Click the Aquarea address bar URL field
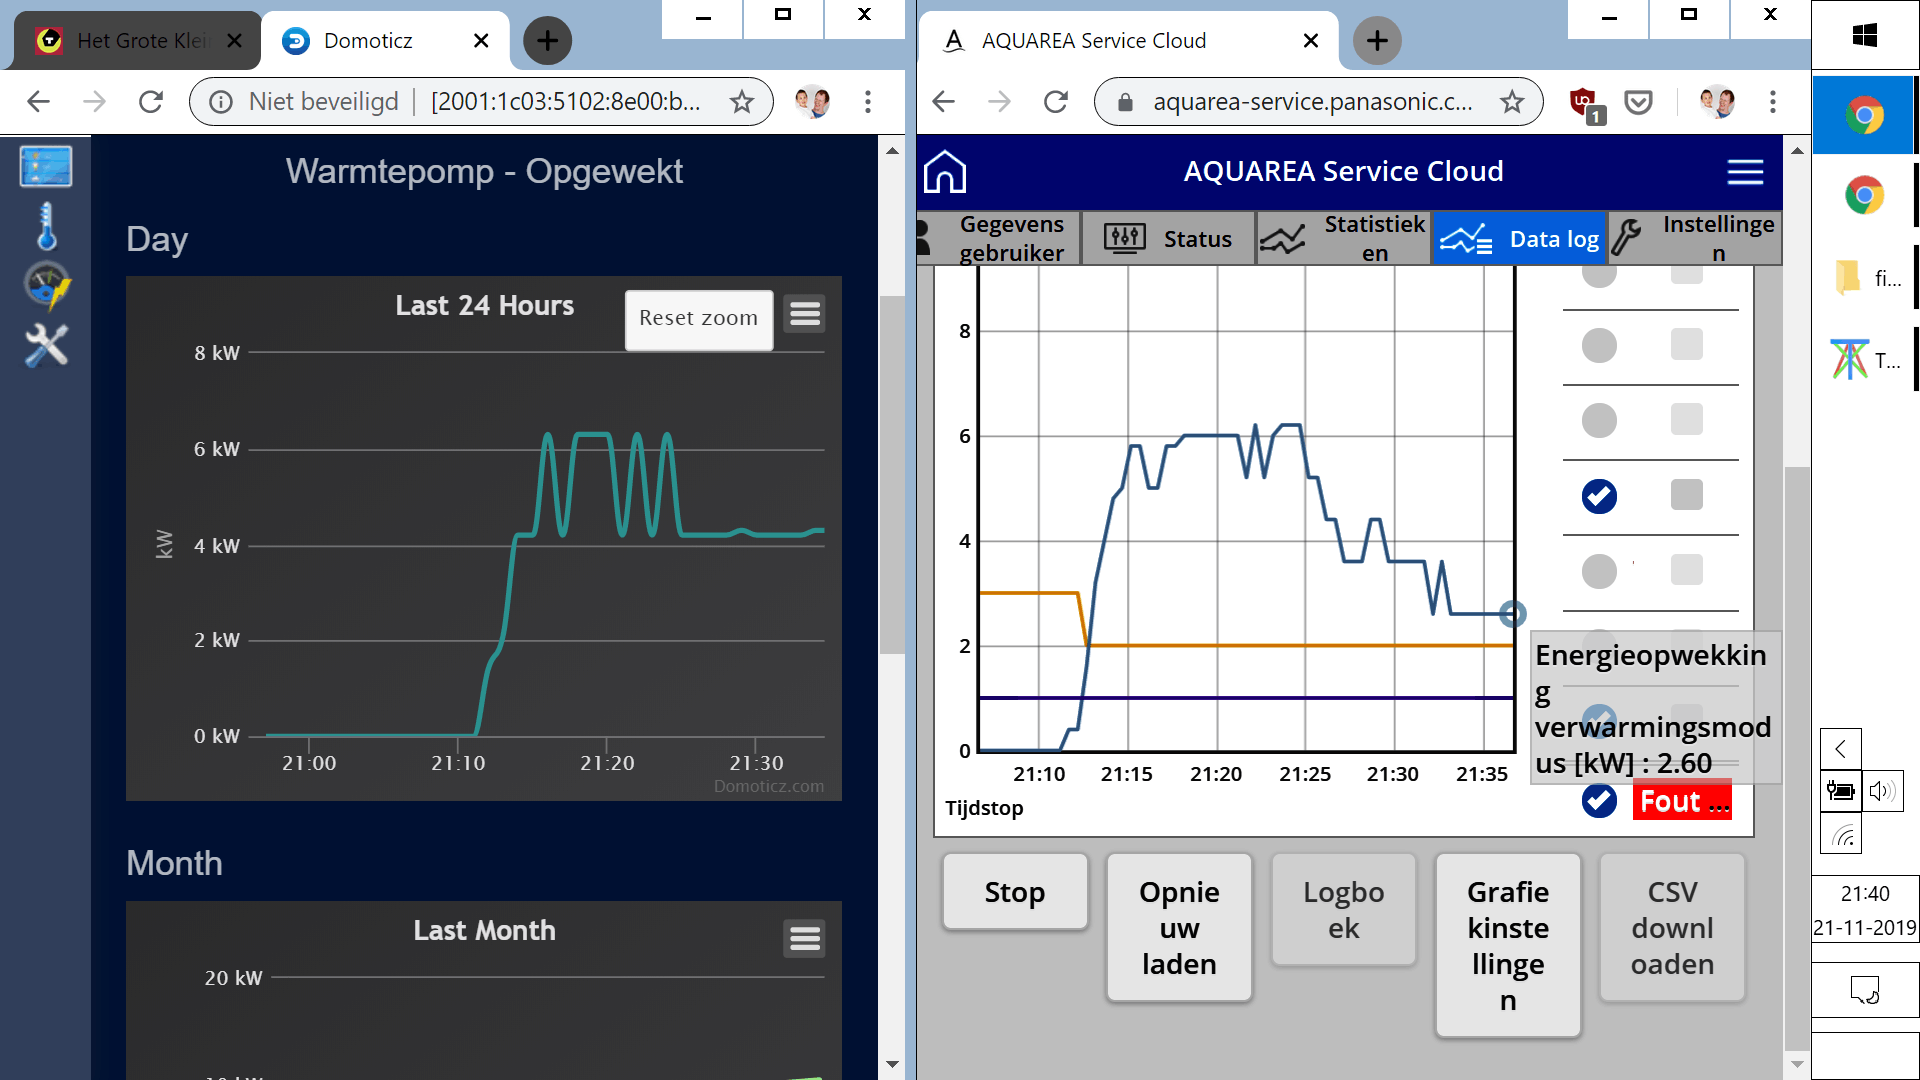 (1311, 101)
